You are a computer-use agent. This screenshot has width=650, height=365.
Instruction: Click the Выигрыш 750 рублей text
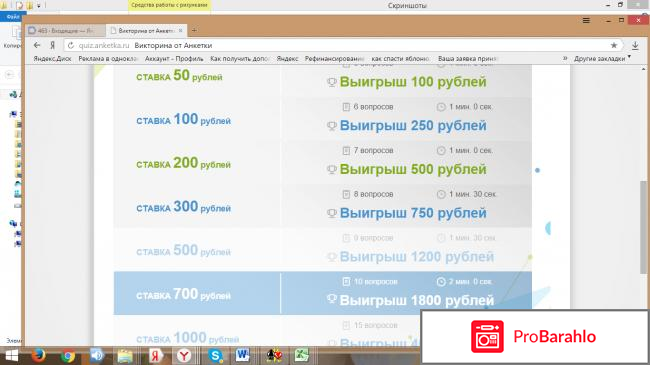pyautogui.click(x=413, y=213)
